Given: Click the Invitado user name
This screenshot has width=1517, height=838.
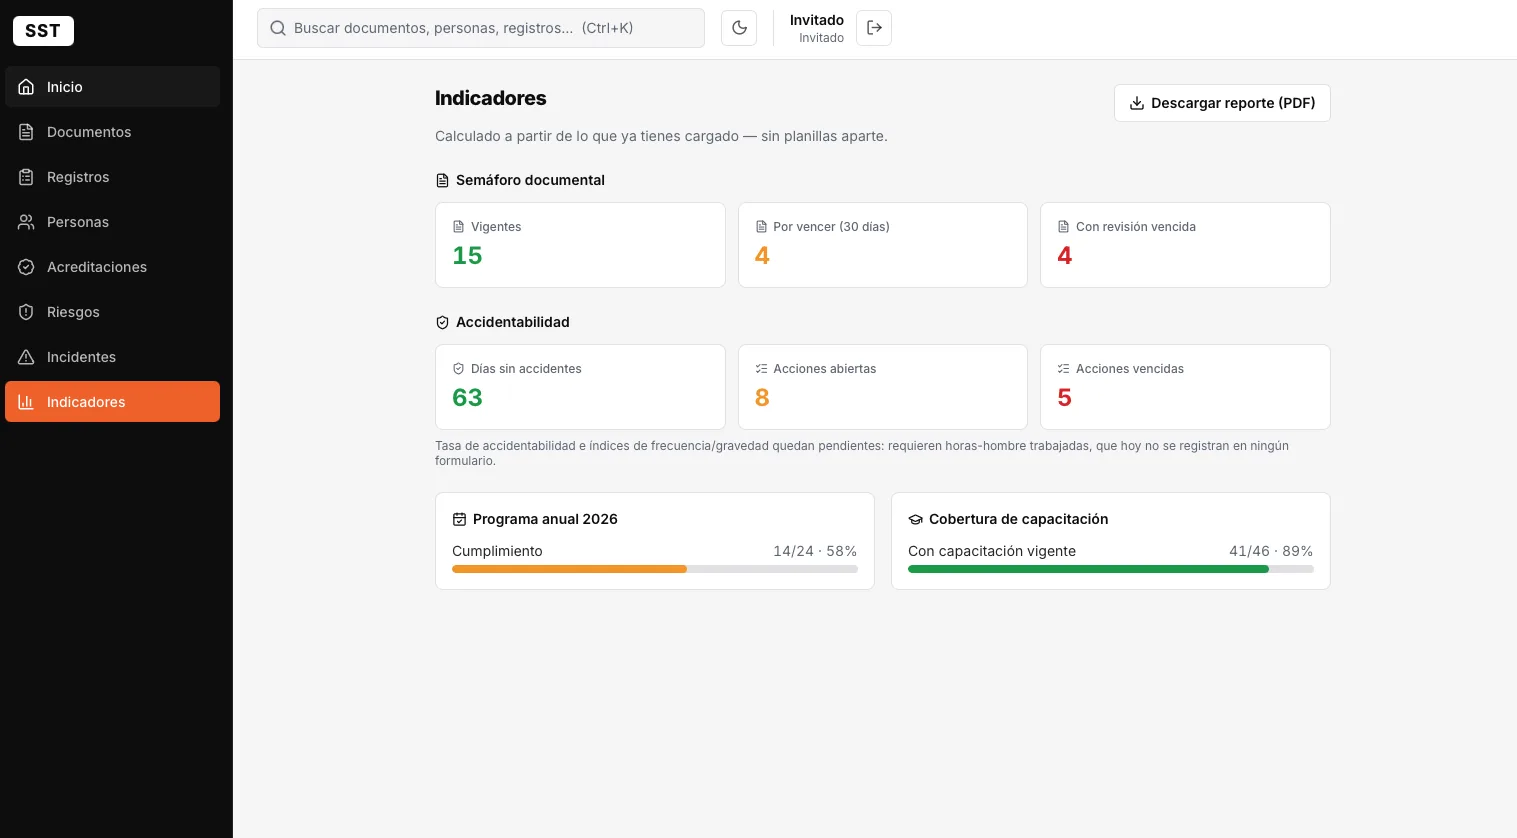Looking at the screenshot, I should click(x=817, y=20).
